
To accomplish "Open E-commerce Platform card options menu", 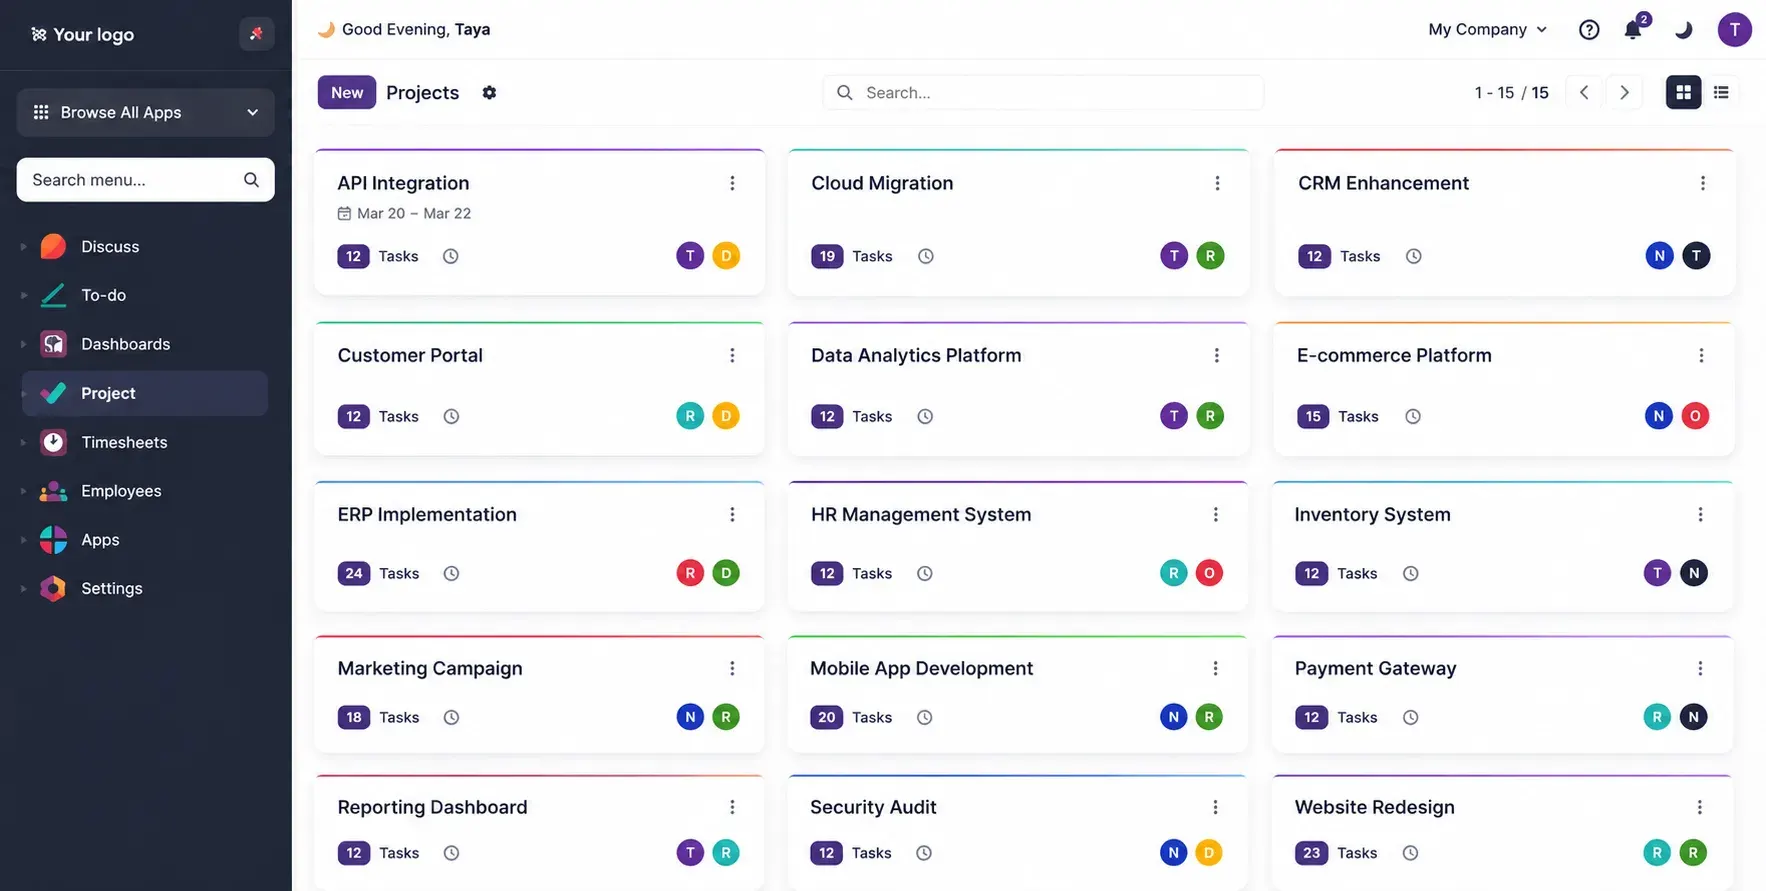I will point(1701,355).
